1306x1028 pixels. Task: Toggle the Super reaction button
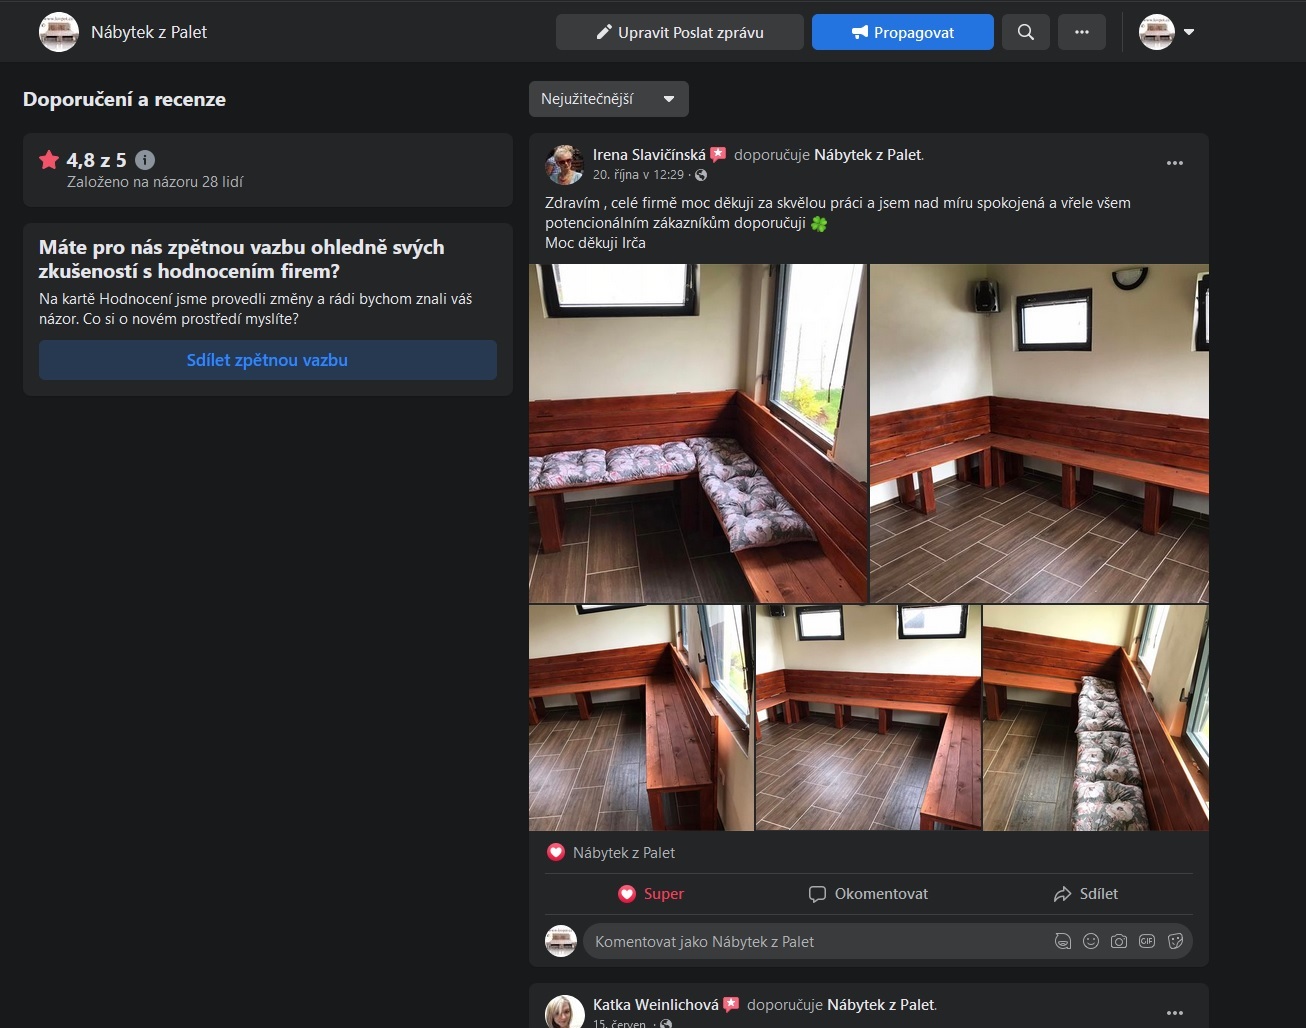click(x=651, y=894)
